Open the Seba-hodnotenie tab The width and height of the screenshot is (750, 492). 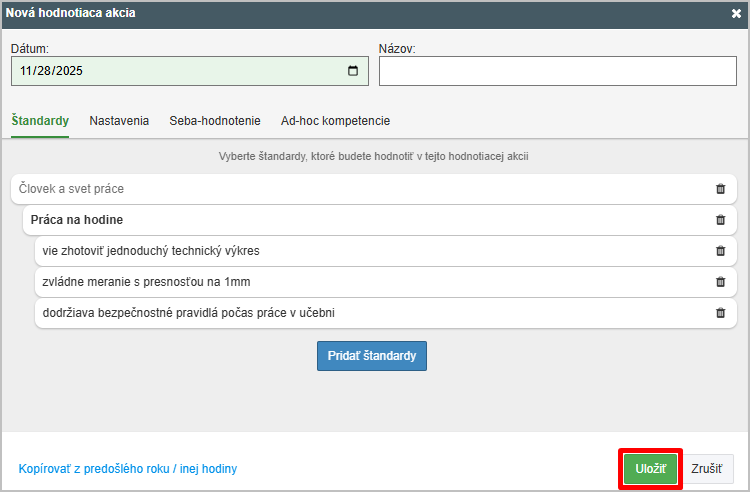click(215, 121)
